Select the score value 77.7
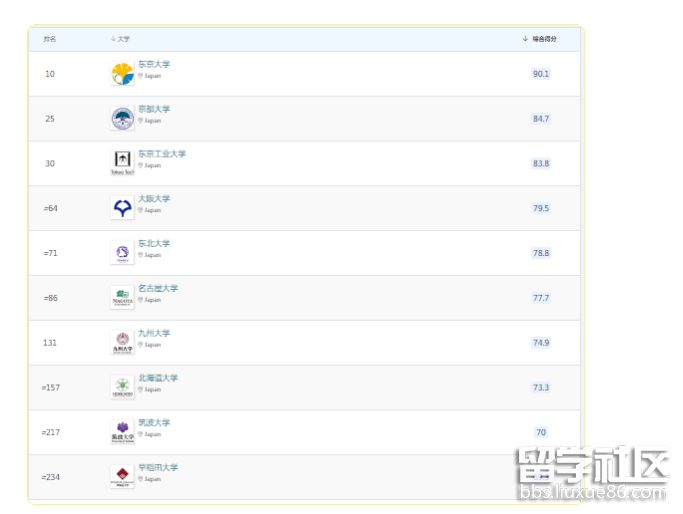This screenshot has width=683, height=514. pyautogui.click(x=541, y=298)
